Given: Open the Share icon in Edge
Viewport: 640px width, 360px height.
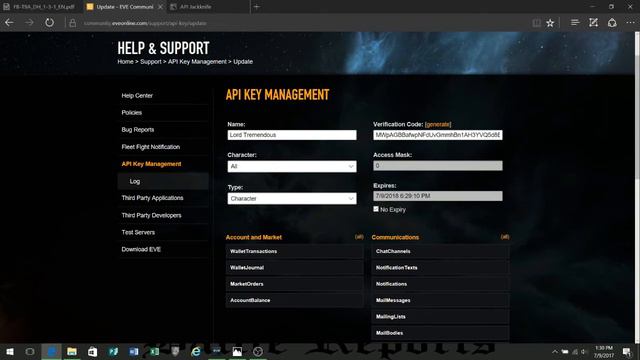Looking at the screenshot, I should pyautogui.click(x=612, y=23).
